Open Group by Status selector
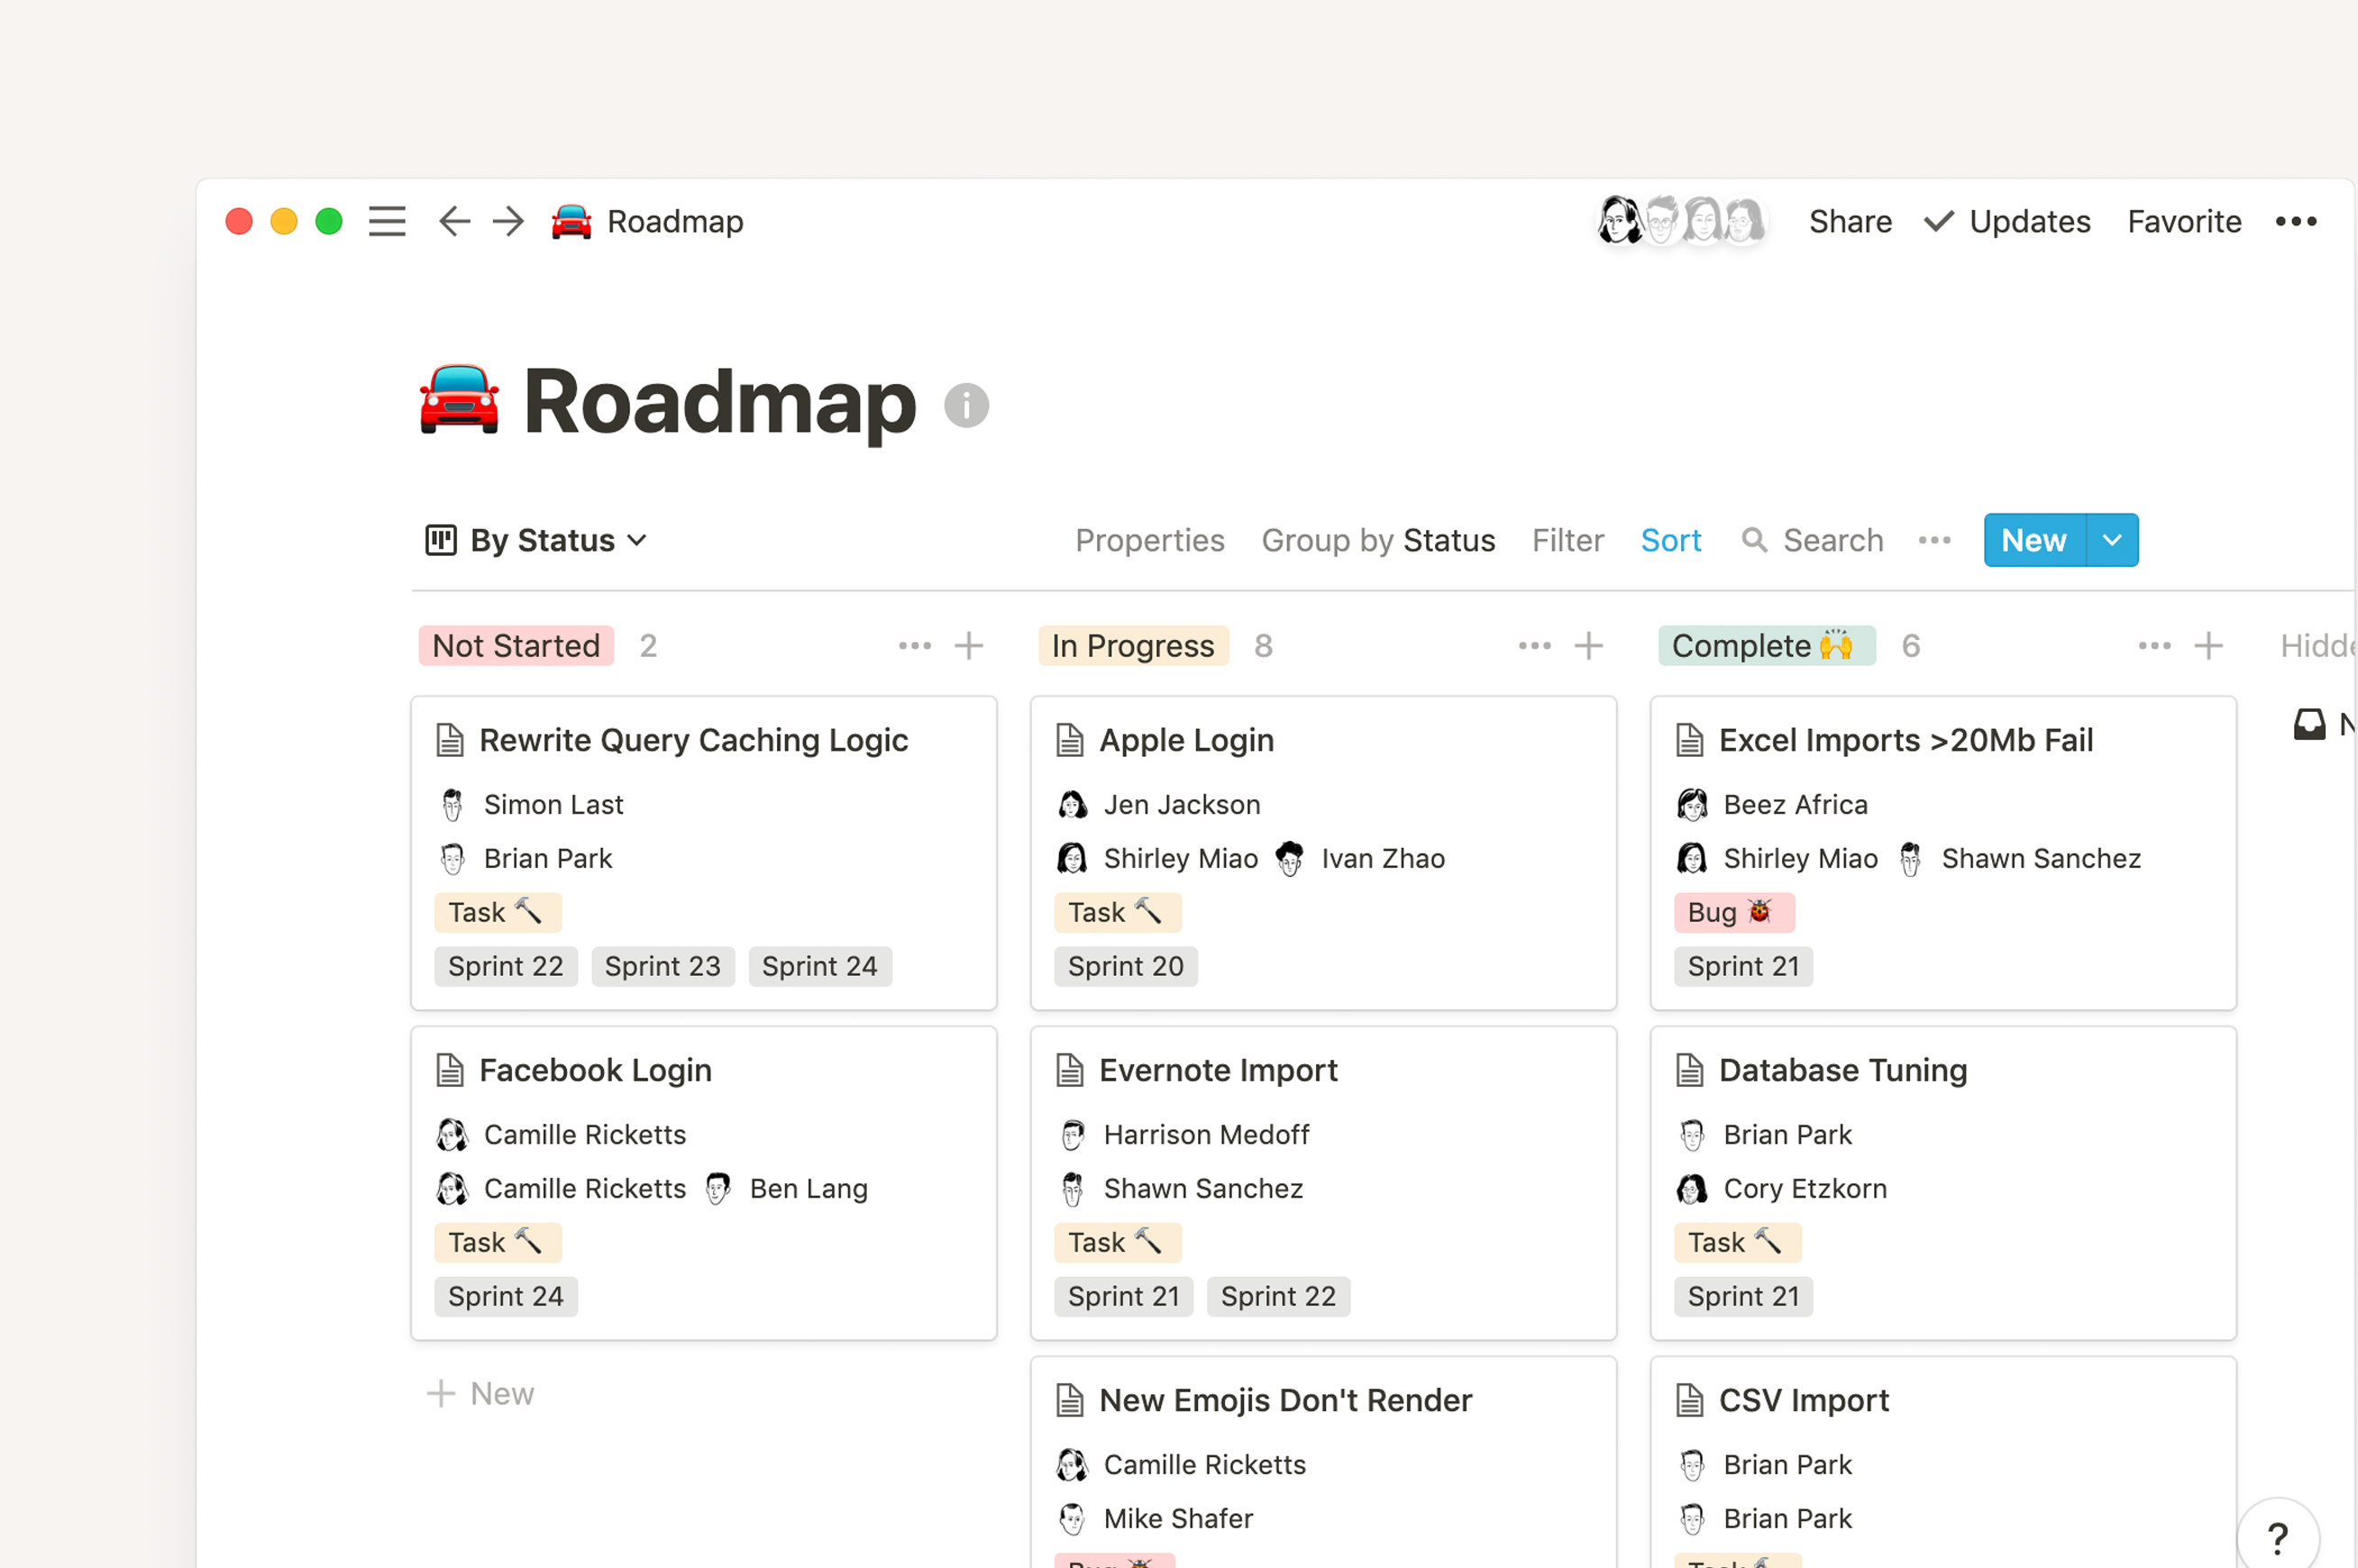 (1377, 540)
